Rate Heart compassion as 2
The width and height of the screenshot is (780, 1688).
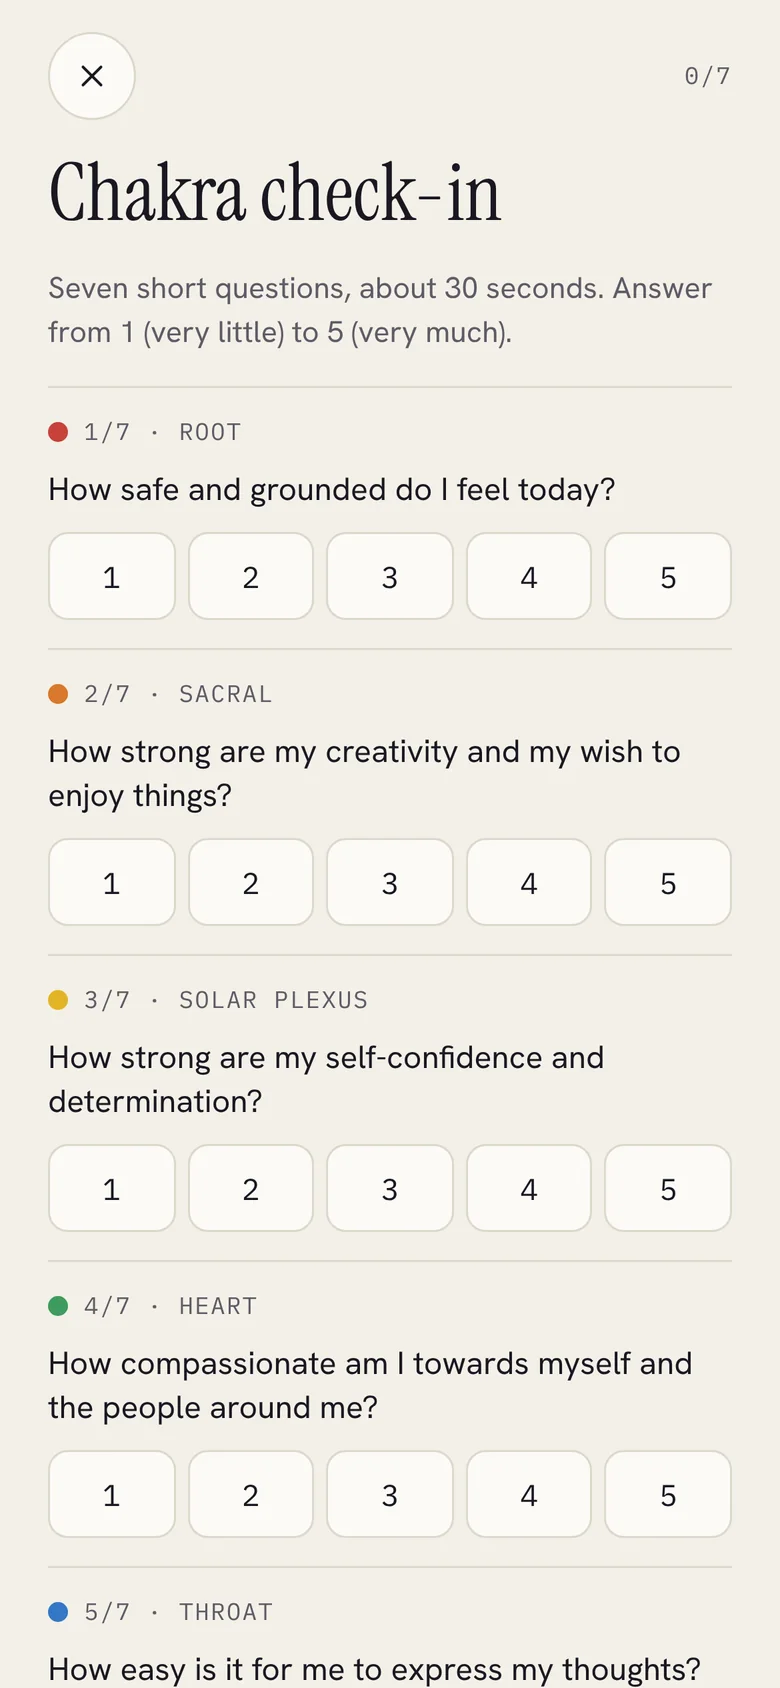coord(251,1494)
